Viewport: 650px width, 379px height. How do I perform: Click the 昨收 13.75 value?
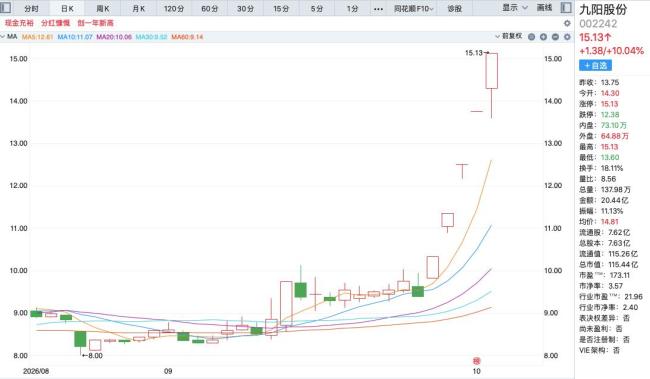click(610, 83)
